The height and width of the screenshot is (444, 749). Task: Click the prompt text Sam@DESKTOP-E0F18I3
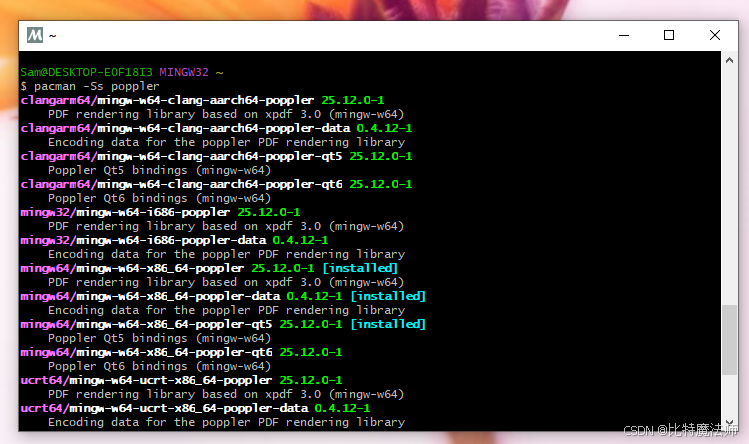(86, 72)
